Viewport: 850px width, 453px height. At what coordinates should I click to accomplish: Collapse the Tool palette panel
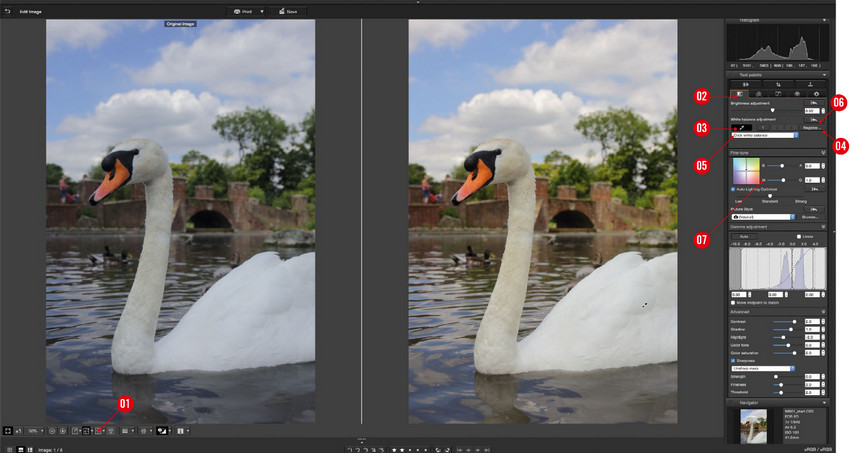(x=824, y=75)
